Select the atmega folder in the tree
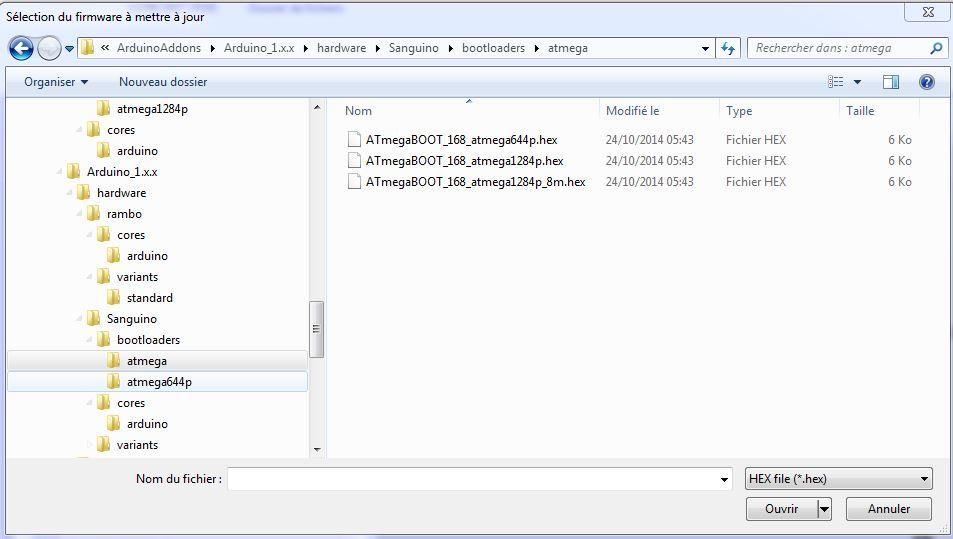953x539 pixels. pos(146,361)
